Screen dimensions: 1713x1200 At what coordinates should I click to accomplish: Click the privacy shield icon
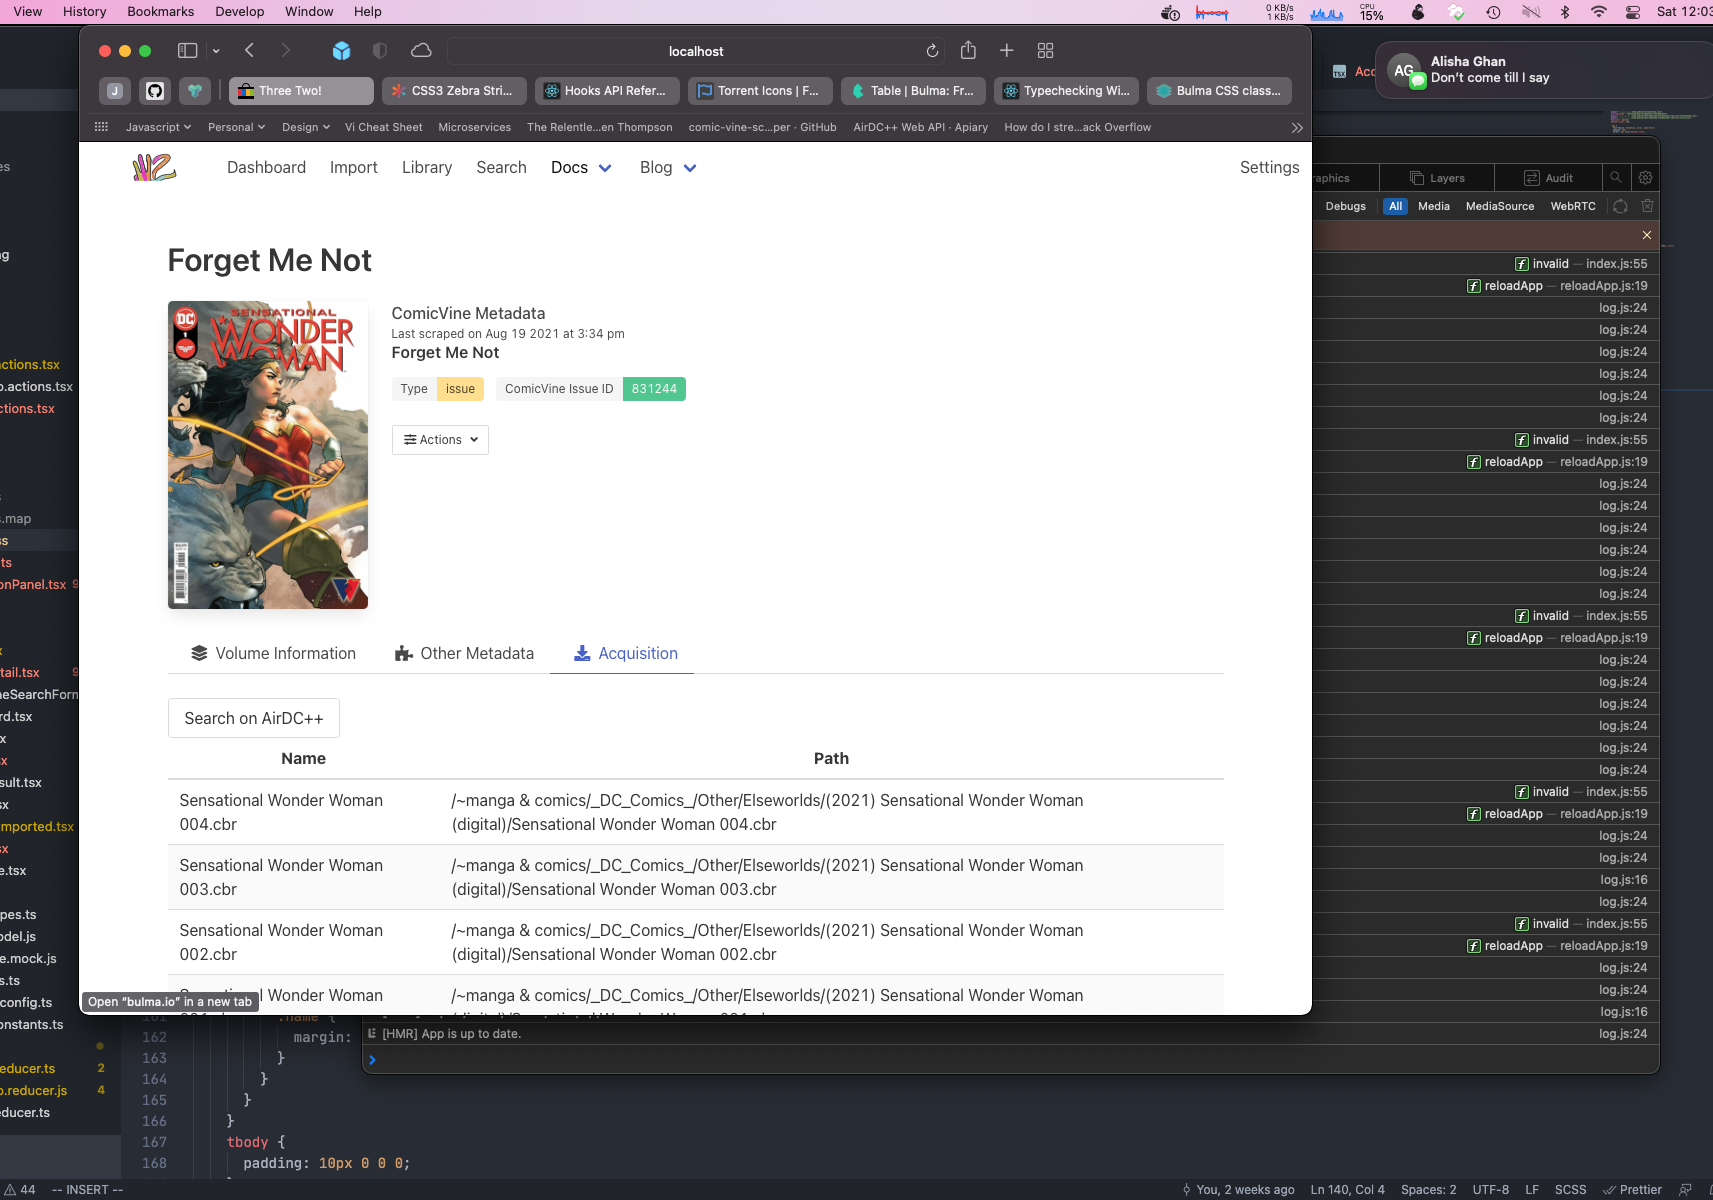click(x=380, y=51)
